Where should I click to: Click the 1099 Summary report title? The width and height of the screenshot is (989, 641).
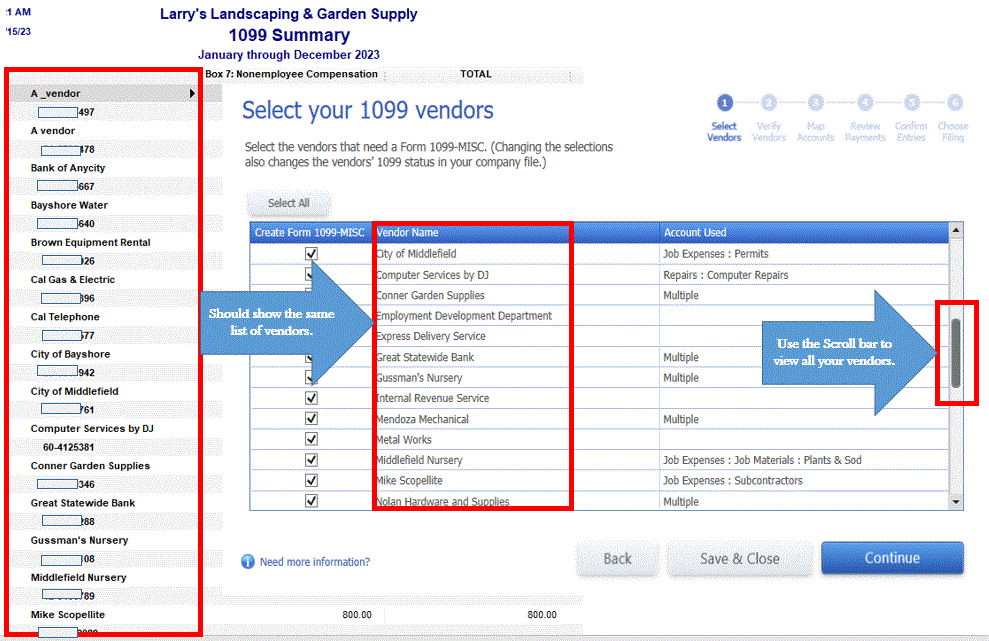tap(289, 35)
